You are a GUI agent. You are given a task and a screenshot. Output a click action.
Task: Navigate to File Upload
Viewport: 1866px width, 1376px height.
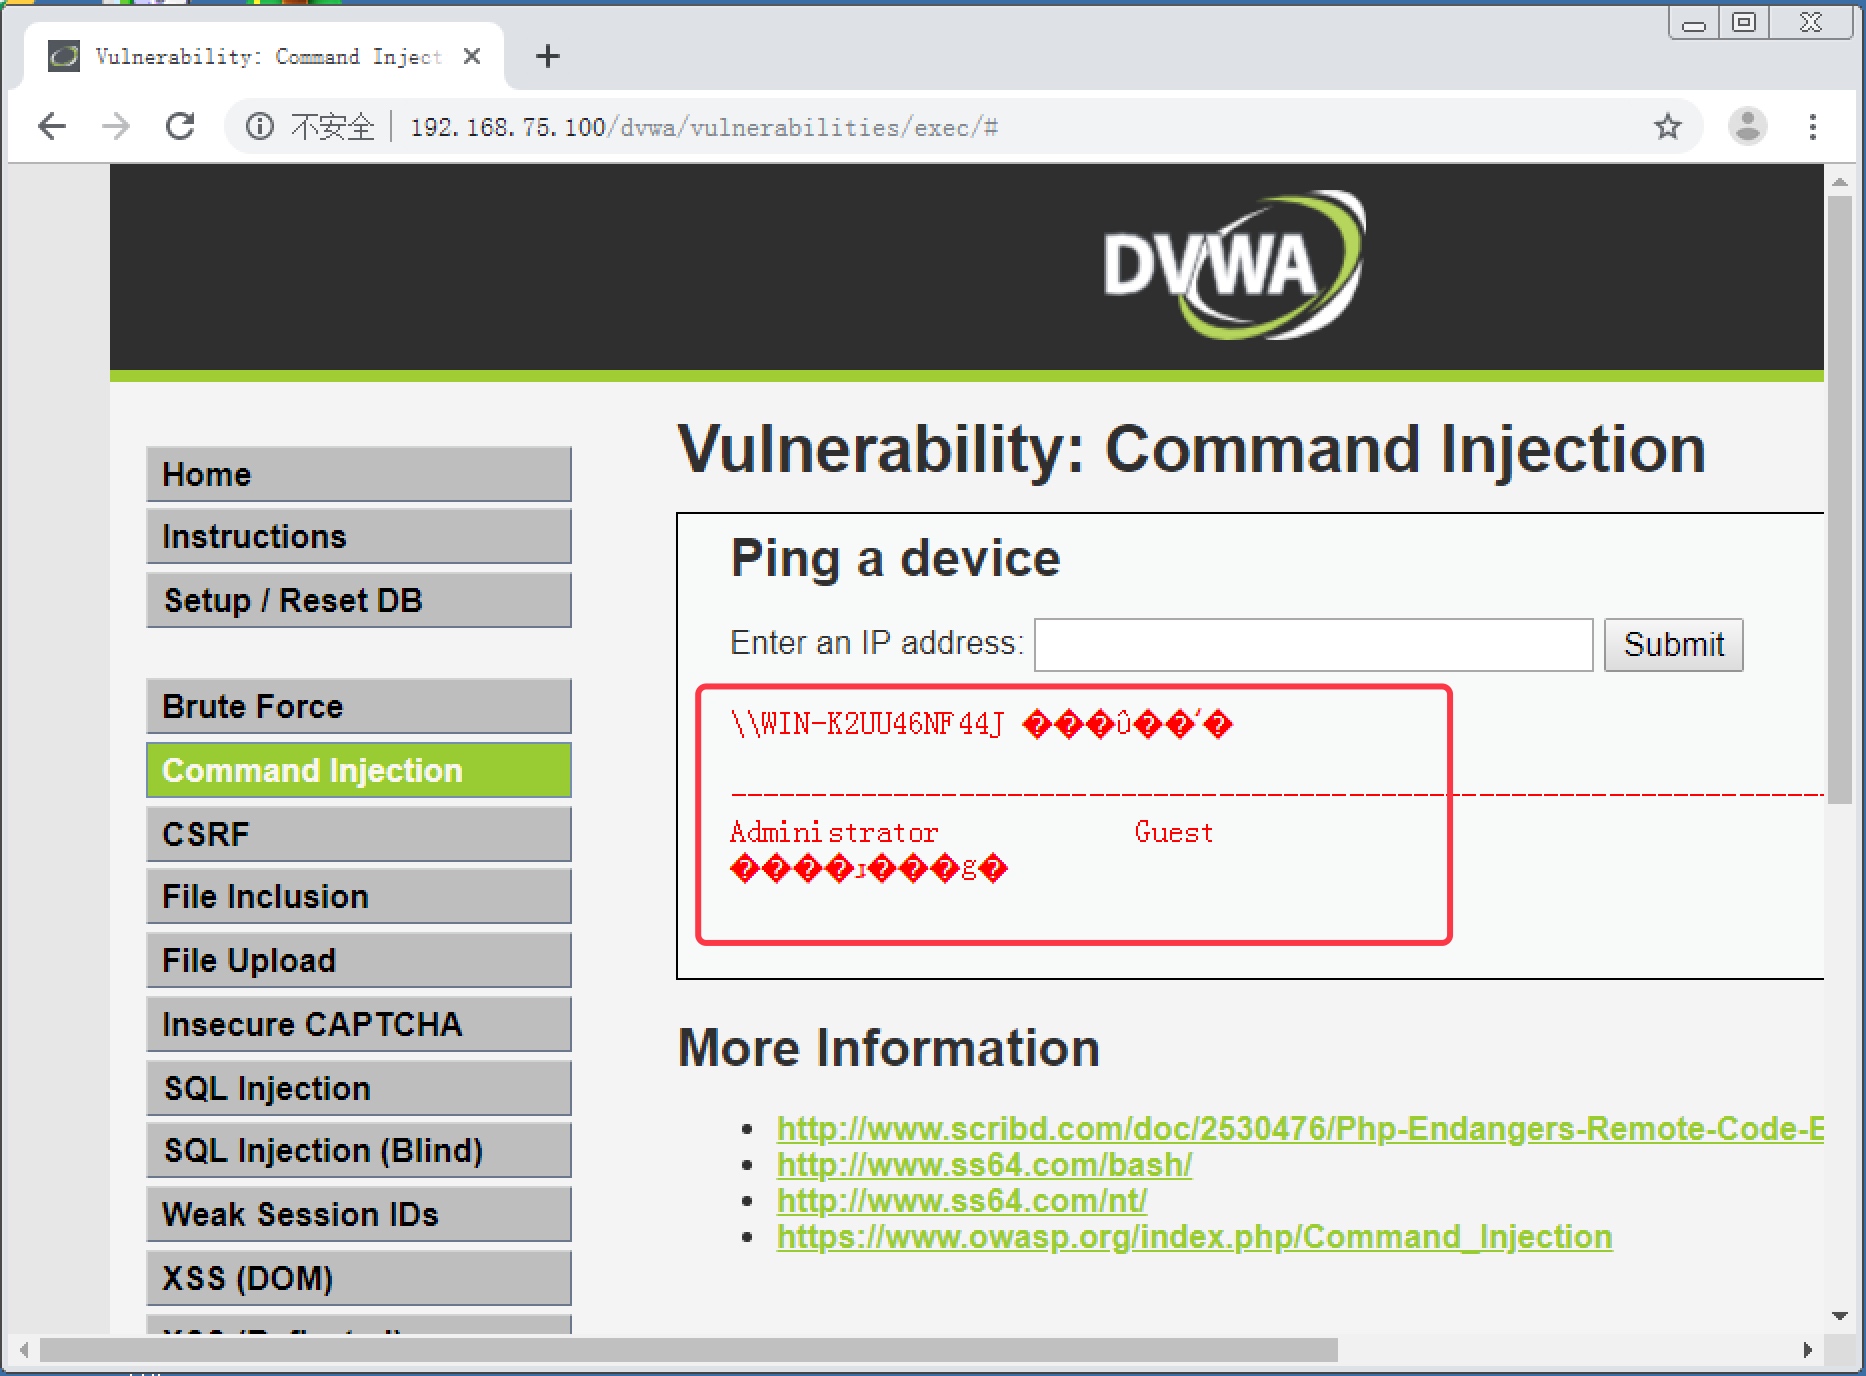point(359,961)
